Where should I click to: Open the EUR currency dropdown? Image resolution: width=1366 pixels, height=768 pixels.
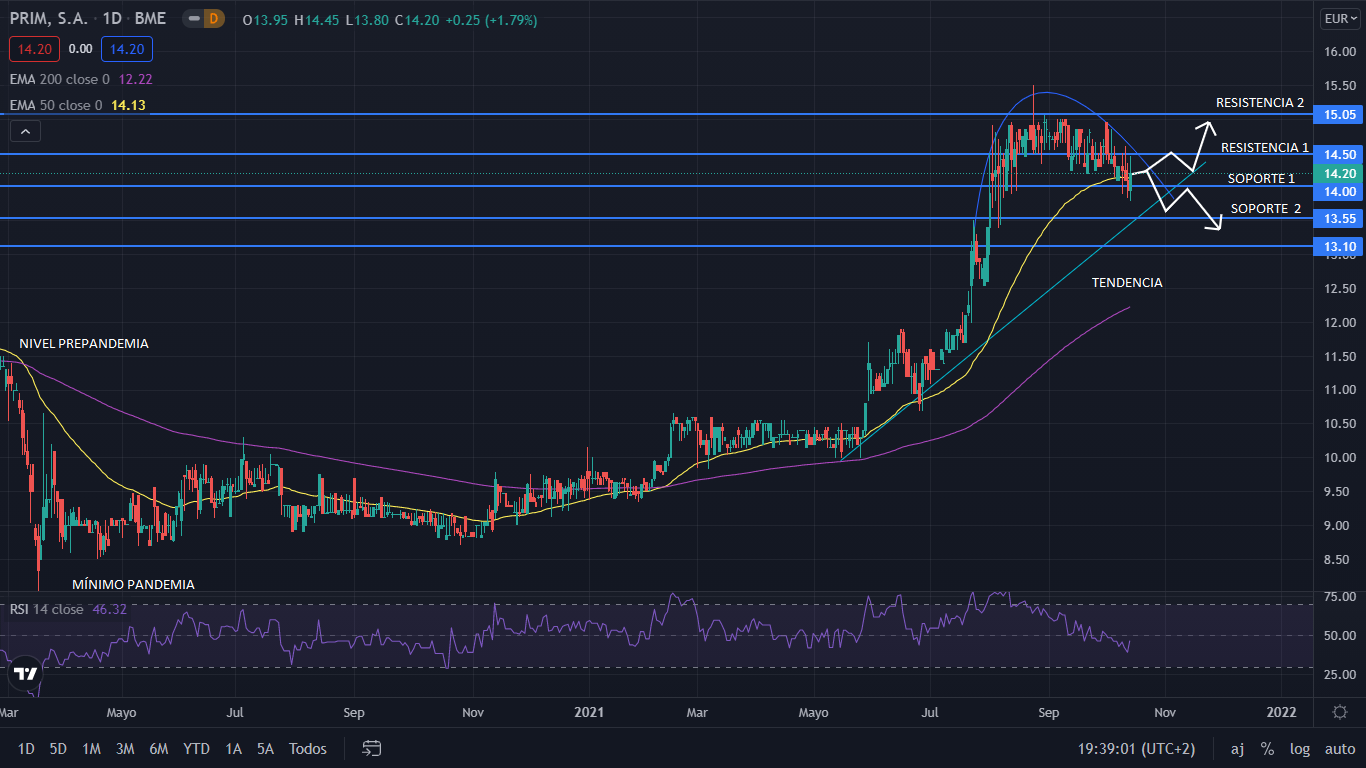coord(1339,18)
